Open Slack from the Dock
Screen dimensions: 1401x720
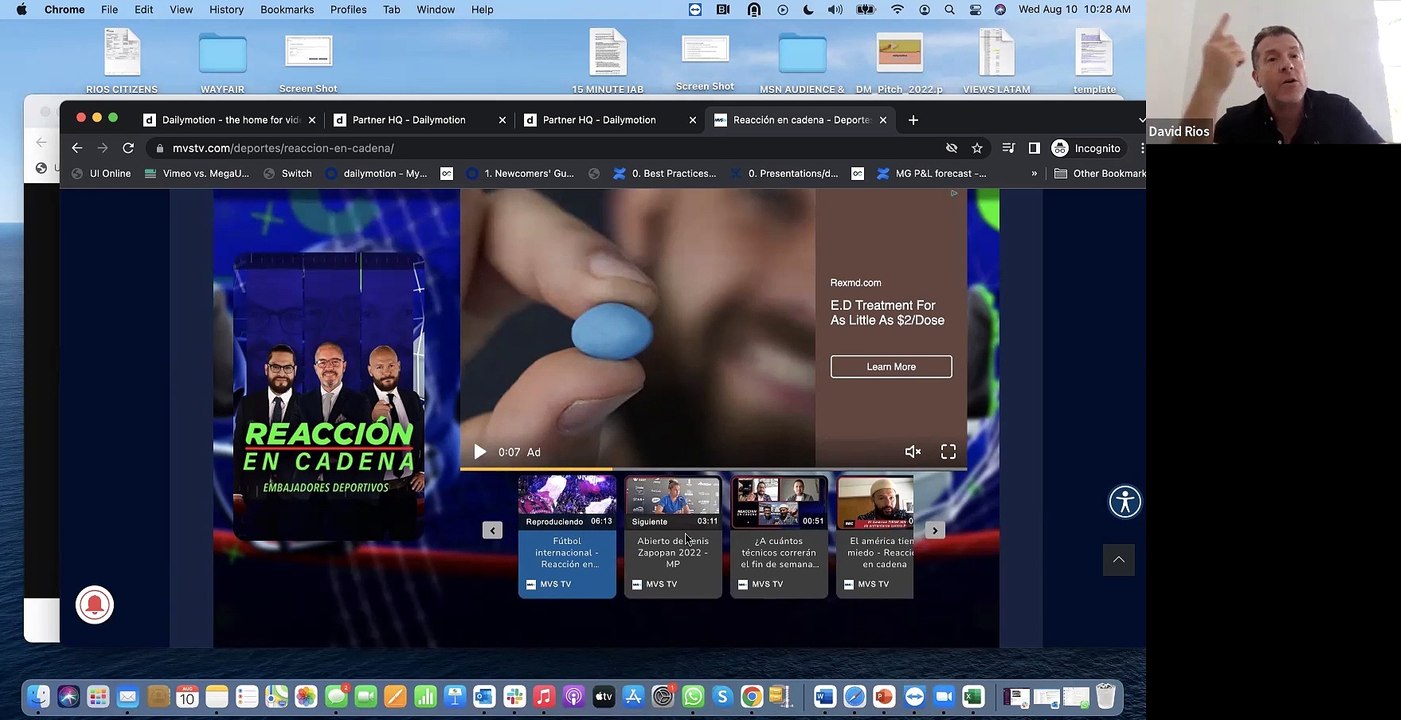pos(514,697)
